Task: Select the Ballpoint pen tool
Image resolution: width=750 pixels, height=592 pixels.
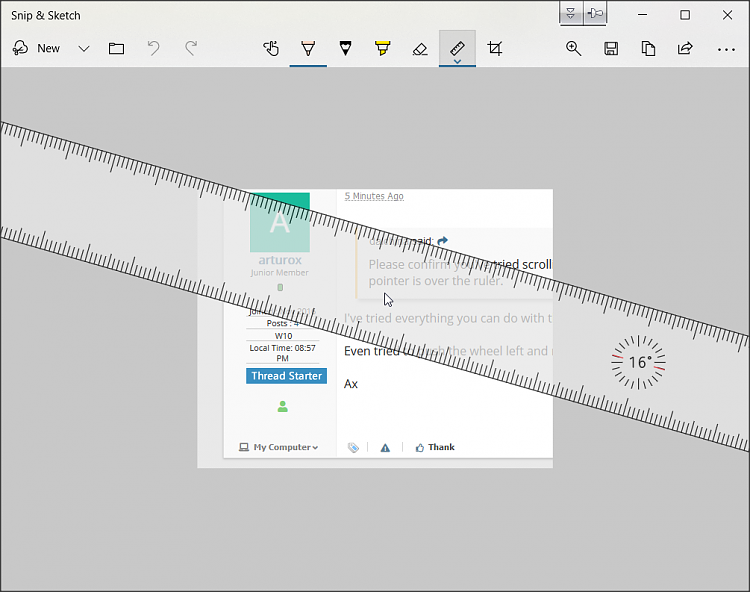Action: (x=308, y=48)
